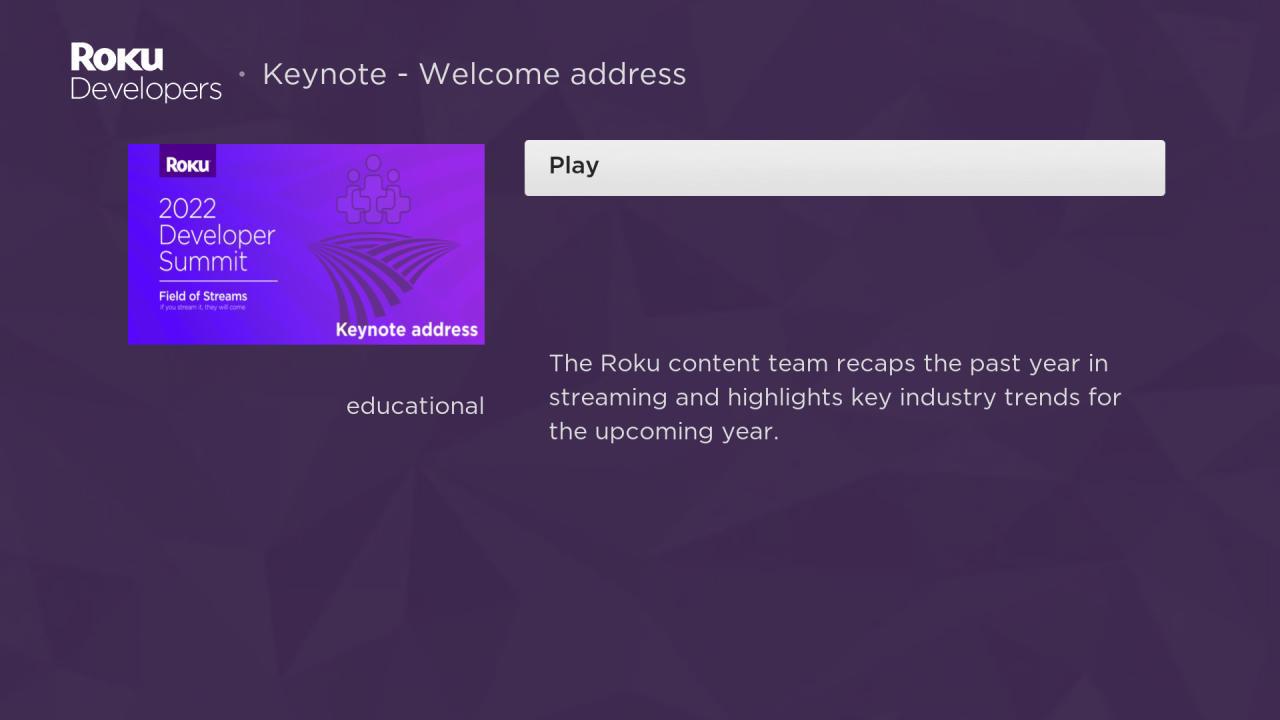1280x720 pixels.
Task: Click the Play button label text
Action: (573, 166)
